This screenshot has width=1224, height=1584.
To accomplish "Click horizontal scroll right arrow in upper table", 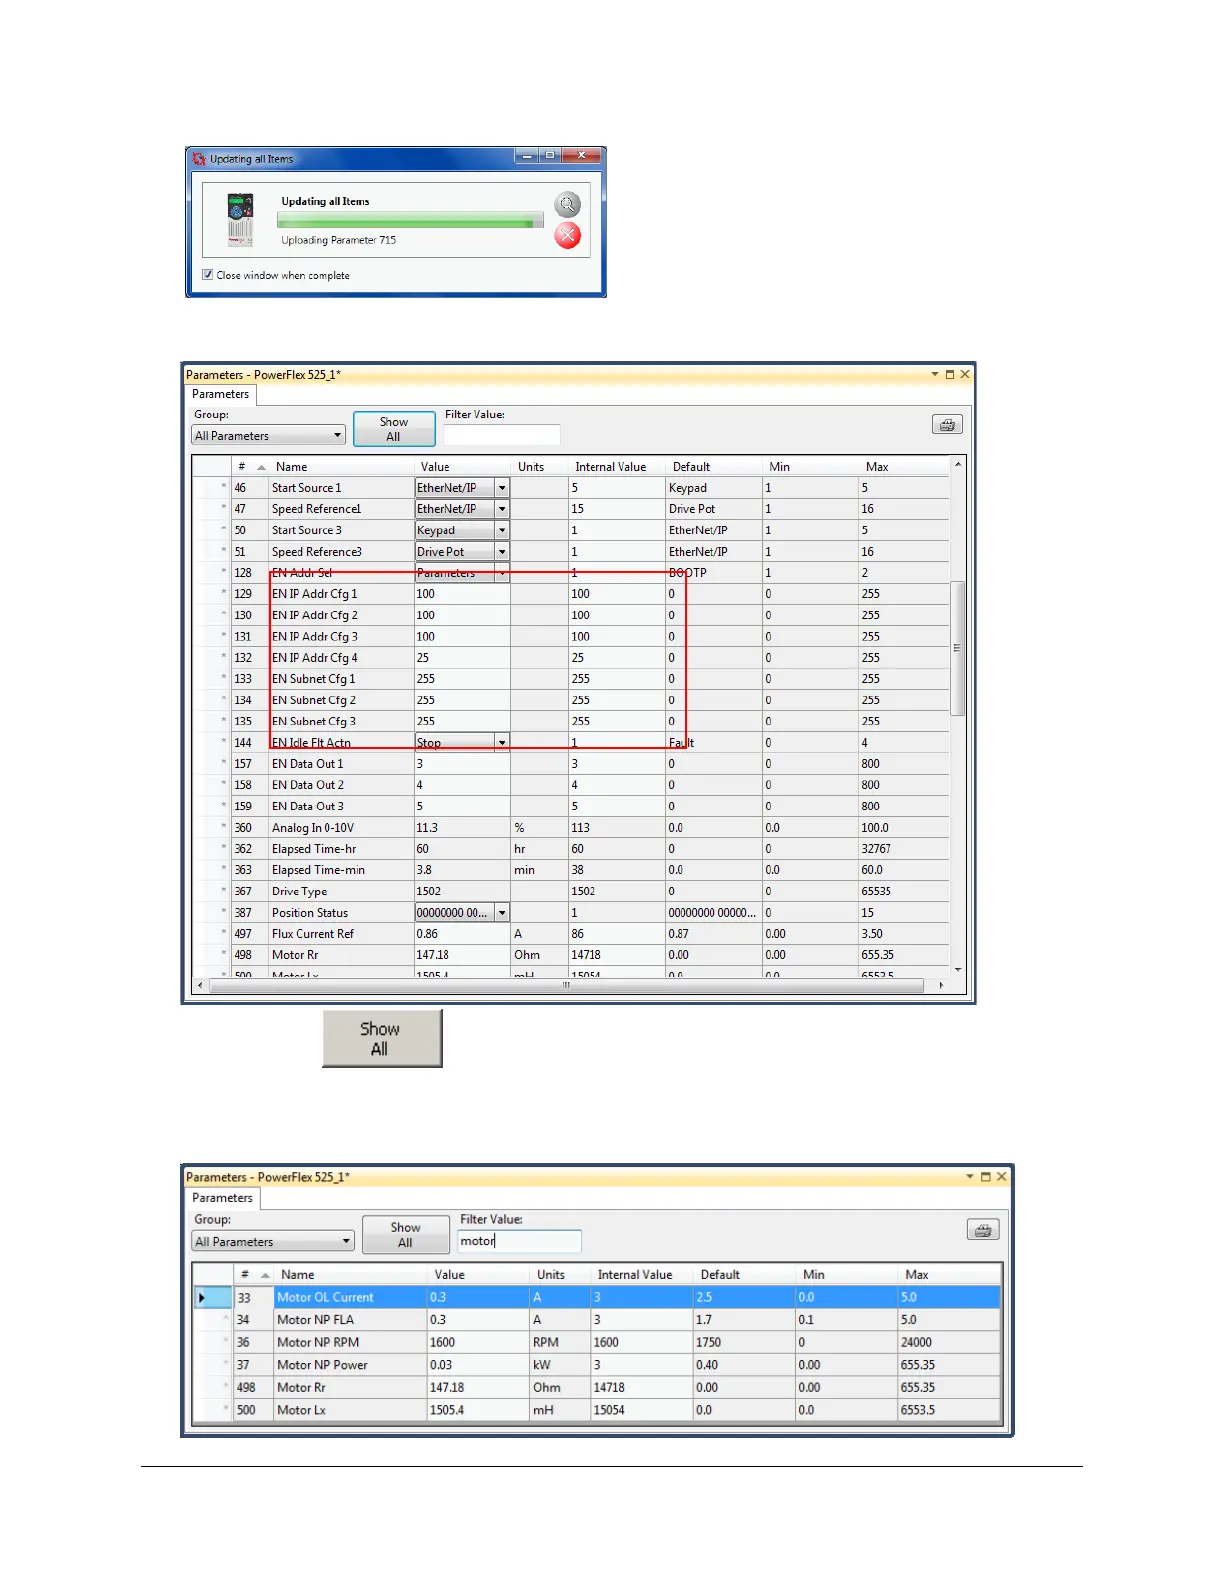I will click(941, 985).
